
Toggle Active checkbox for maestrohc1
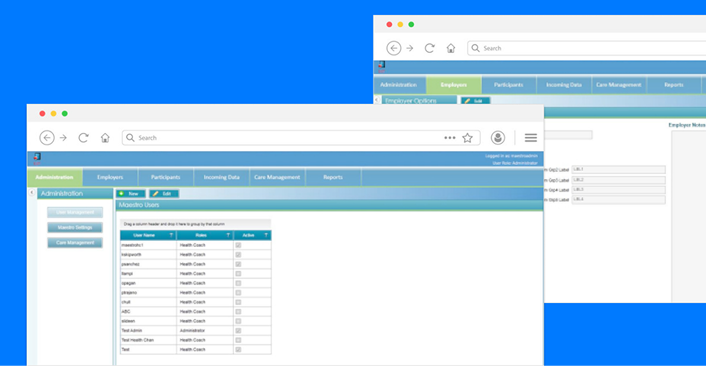(238, 245)
